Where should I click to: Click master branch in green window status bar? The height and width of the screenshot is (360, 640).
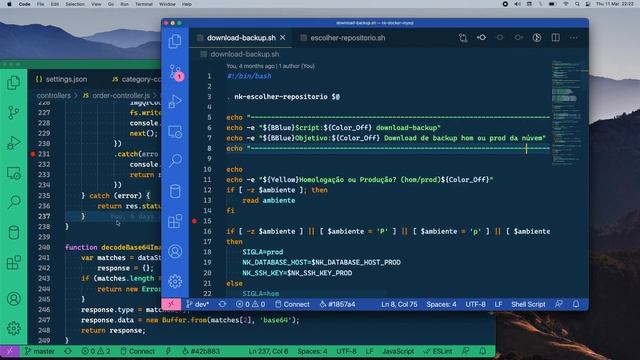click(x=40, y=351)
